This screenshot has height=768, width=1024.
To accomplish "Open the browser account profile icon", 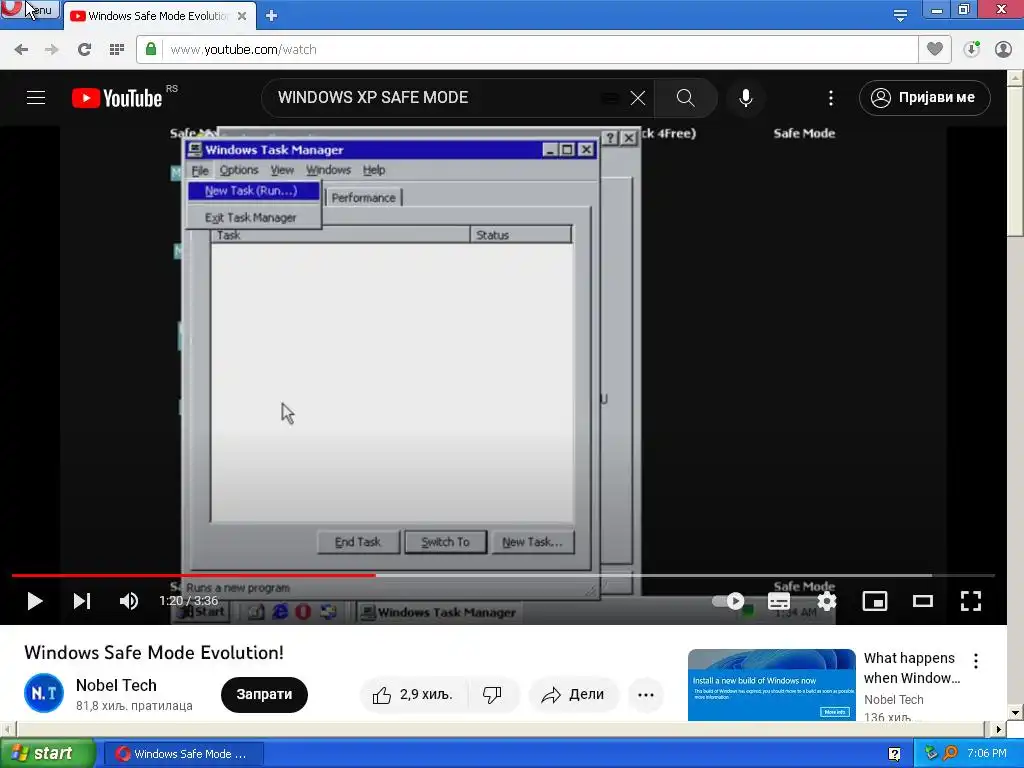I will (x=1003, y=49).
